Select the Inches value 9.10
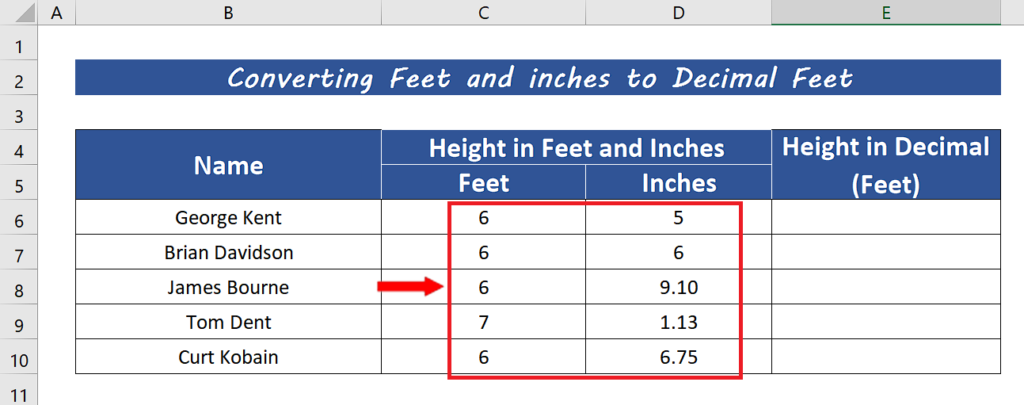The height and width of the screenshot is (405, 1024). pos(679,287)
